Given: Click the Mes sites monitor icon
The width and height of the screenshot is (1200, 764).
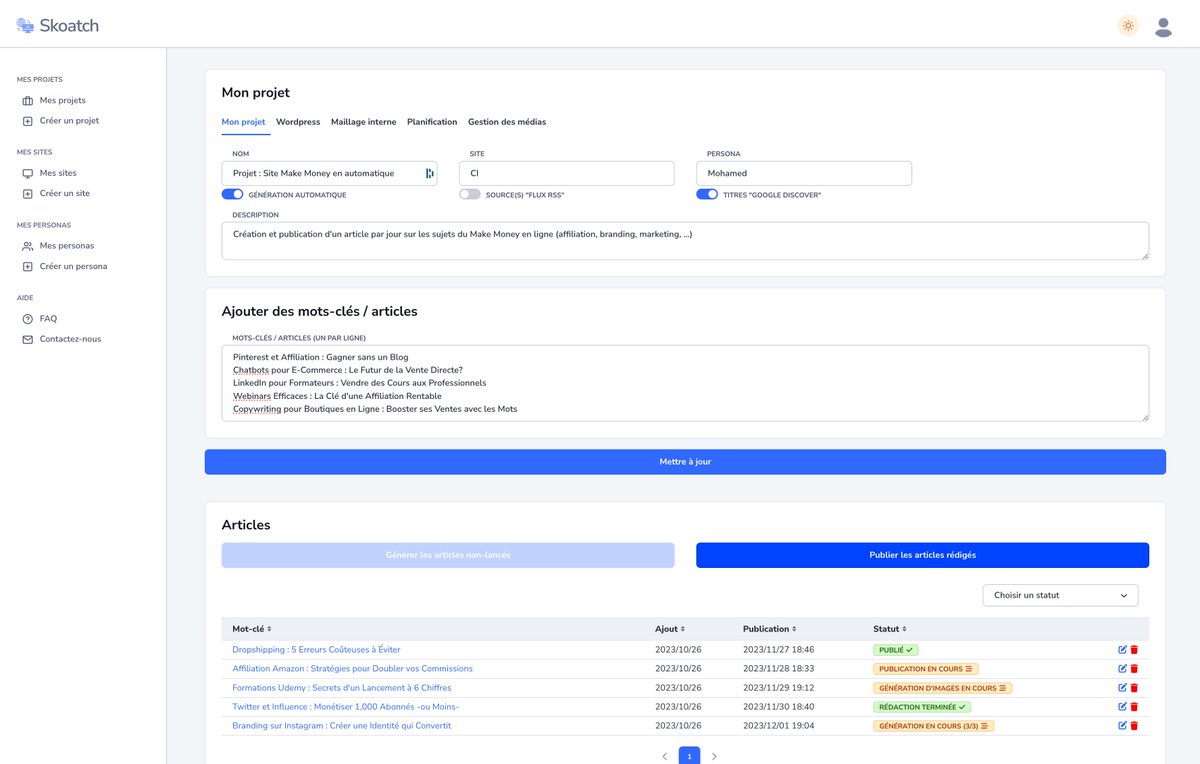Looking at the screenshot, I should pyautogui.click(x=28, y=173).
